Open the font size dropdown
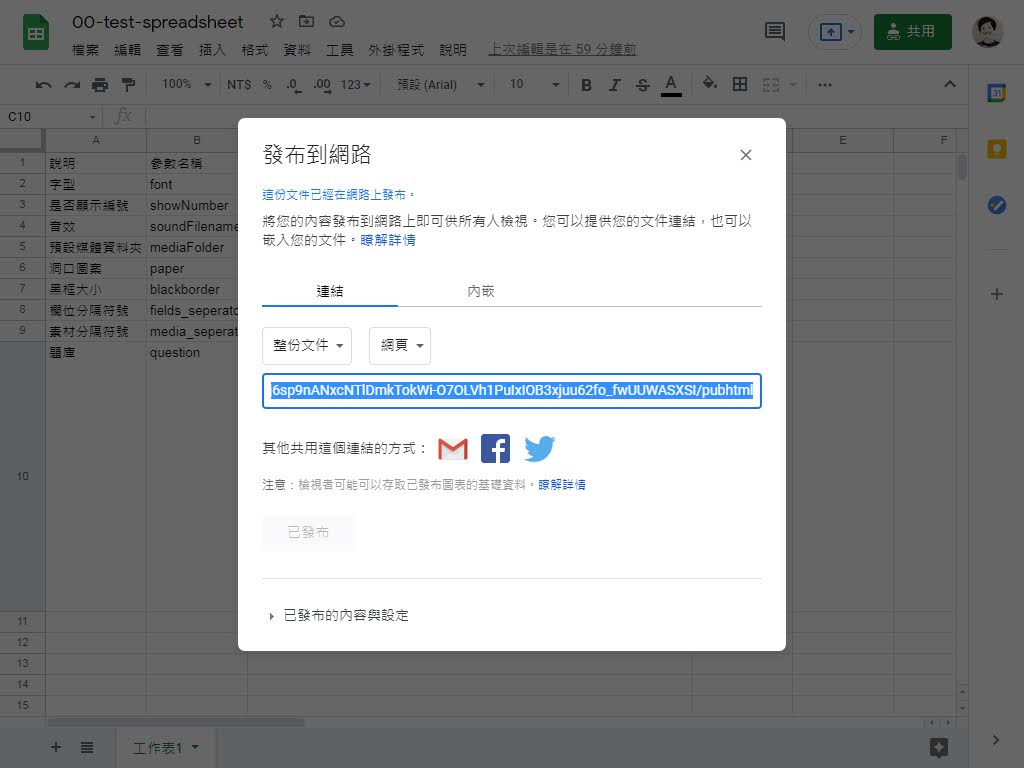 (x=530, y=85)
